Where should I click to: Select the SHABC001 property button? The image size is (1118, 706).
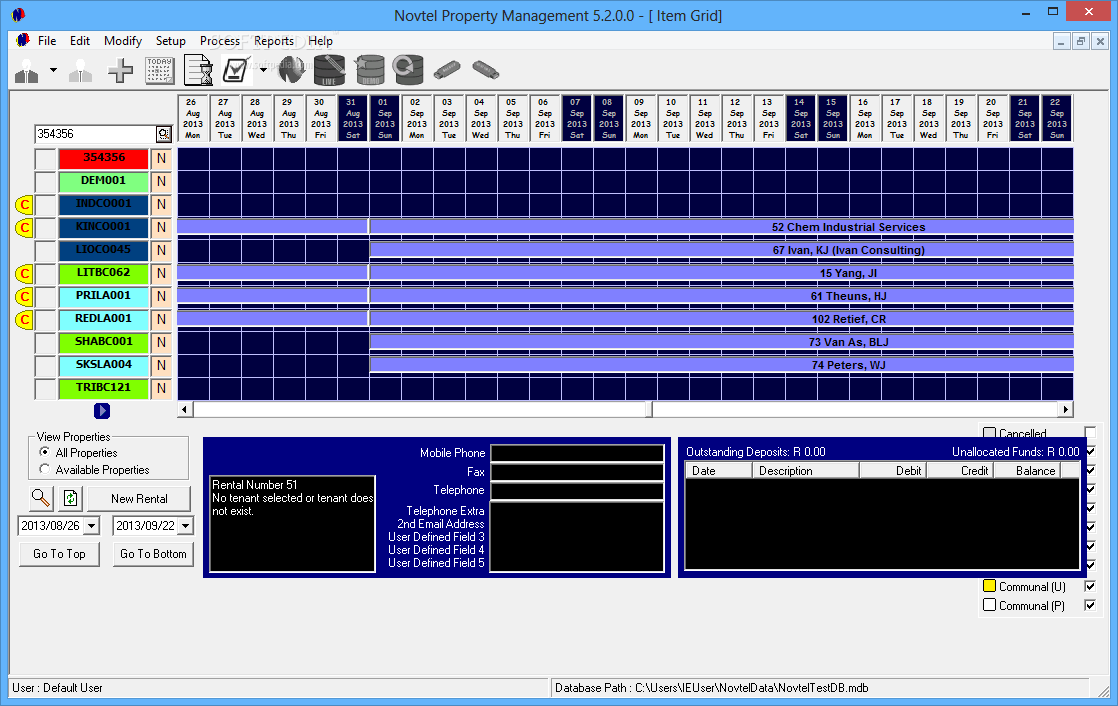(103, 342)
